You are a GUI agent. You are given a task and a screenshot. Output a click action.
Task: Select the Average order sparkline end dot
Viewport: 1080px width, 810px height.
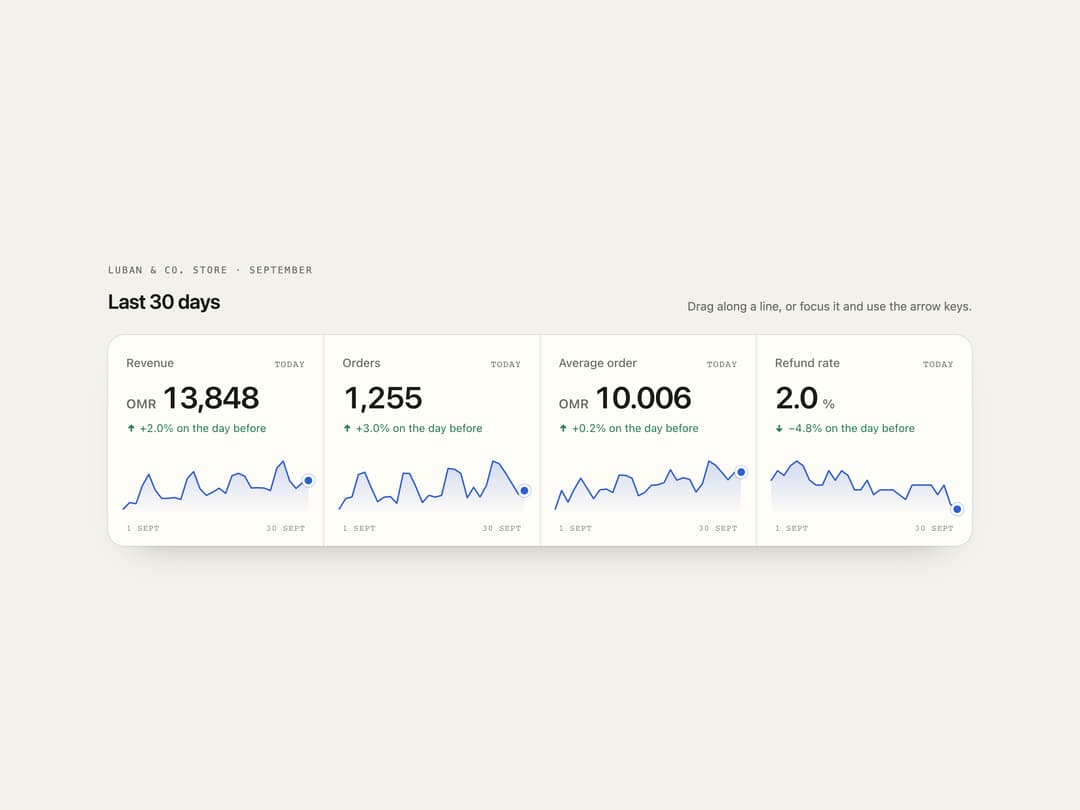[741, 472]
